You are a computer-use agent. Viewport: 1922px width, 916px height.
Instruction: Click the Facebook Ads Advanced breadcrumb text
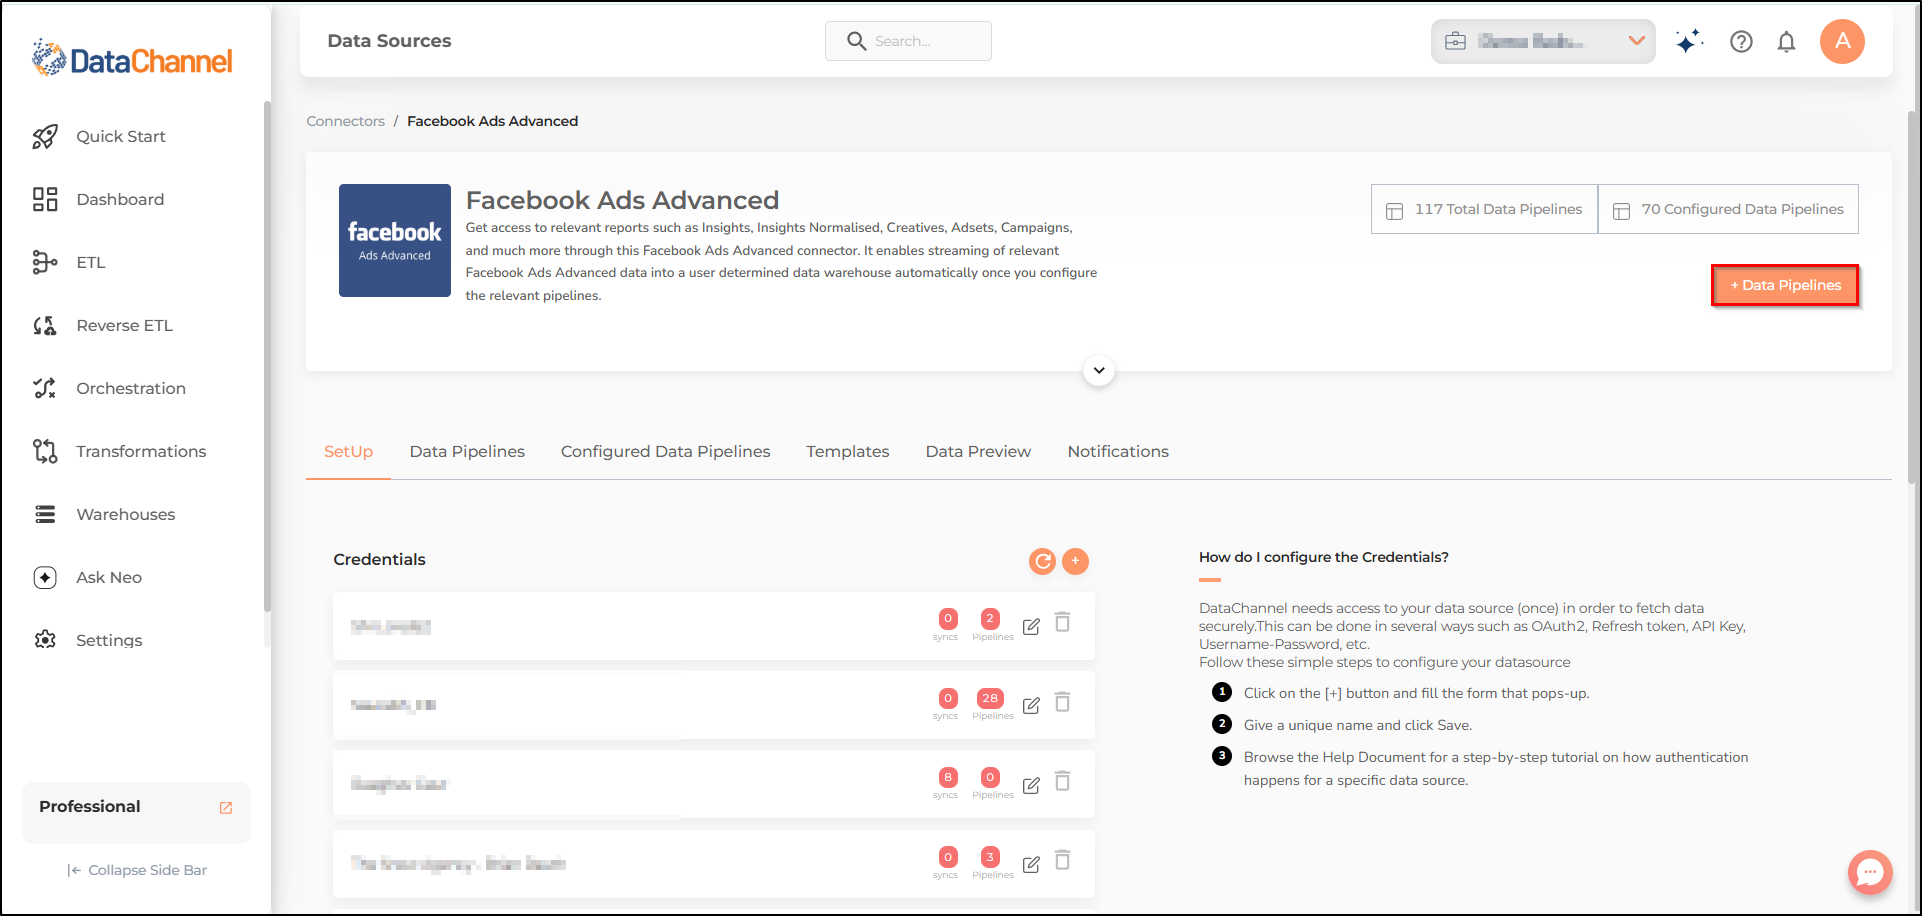point(492,121)
